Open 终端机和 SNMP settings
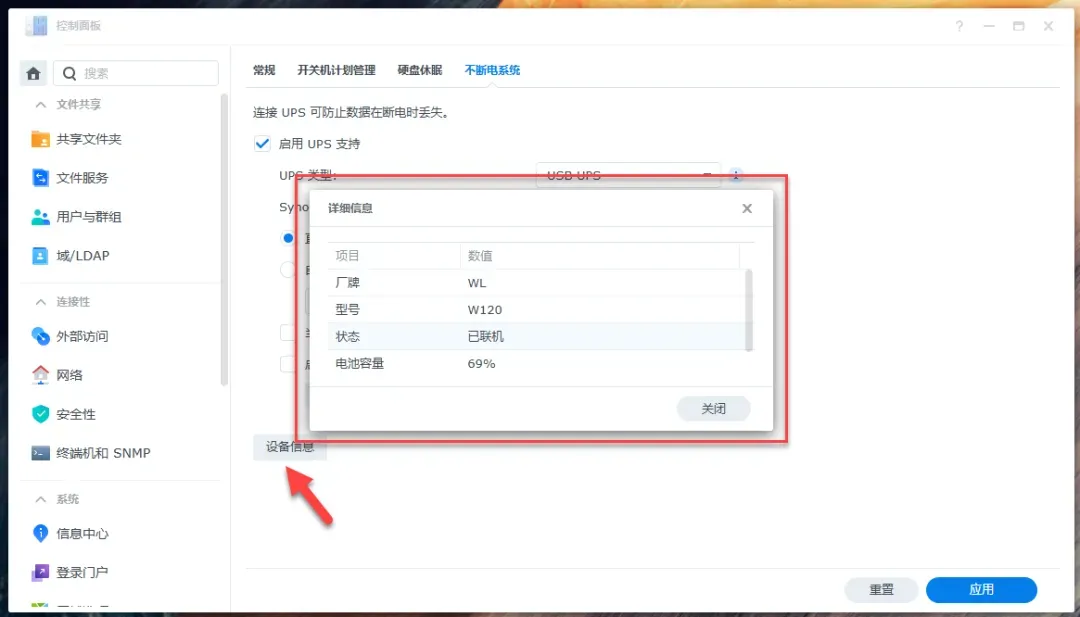This screenshot has width=1080, height=617. (x=103, y=453)
